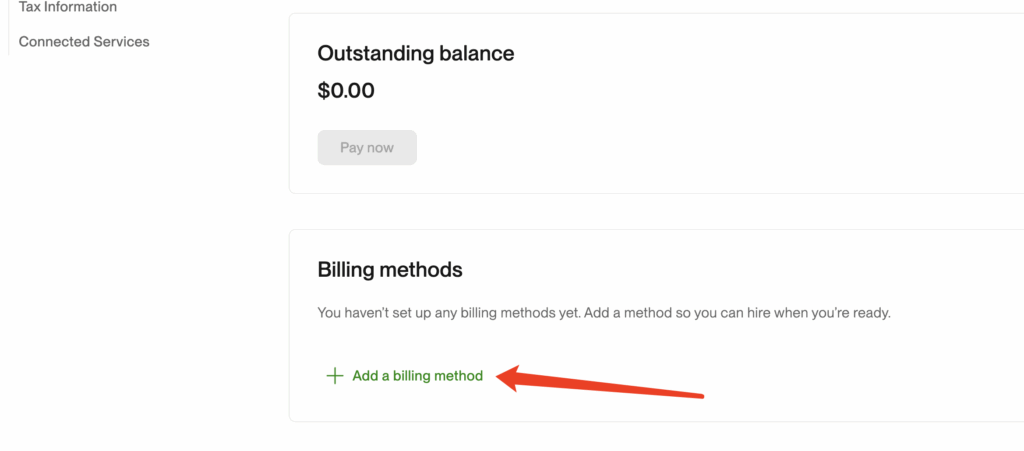Click the sidebar's vertical divider line
The width and height of the screenshot is (1024, 451).
point(8,28)
